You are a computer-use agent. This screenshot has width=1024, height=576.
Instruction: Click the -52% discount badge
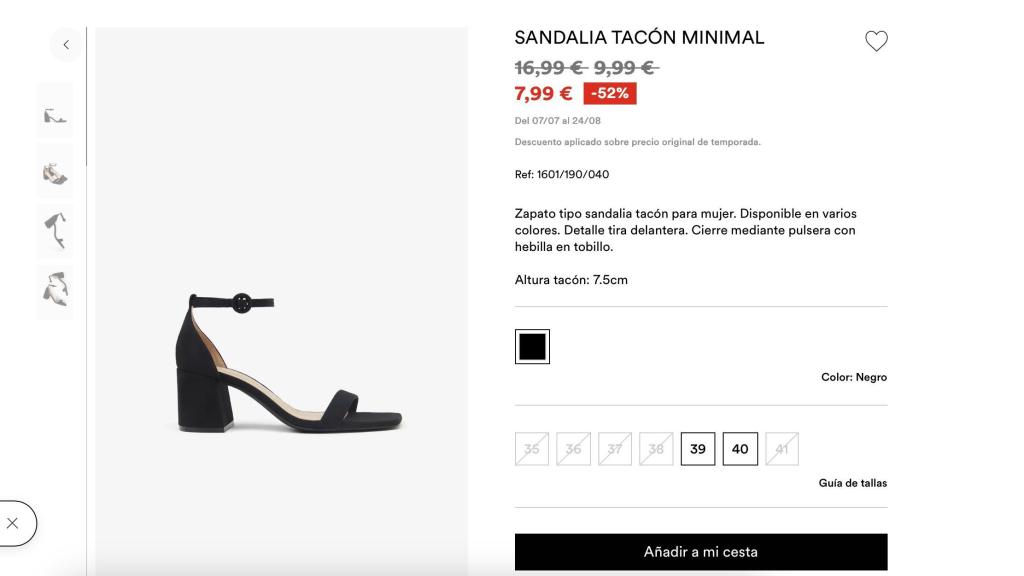609,91
